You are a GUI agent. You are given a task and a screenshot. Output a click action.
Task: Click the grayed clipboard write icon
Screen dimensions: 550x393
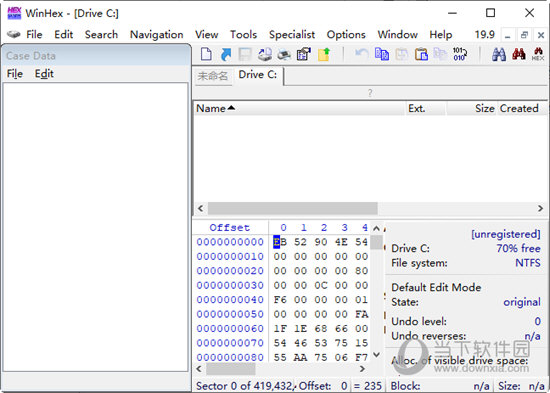(440, 54)
